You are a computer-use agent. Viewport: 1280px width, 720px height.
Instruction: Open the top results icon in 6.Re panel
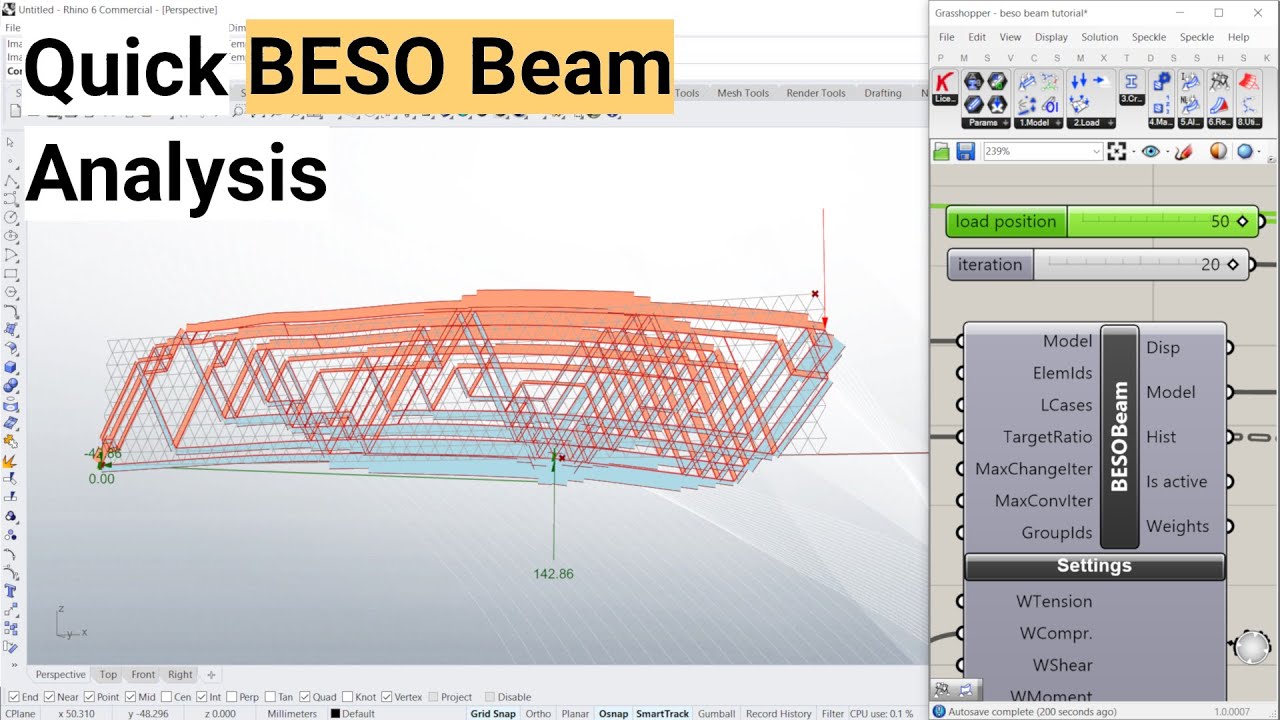pos(1219,81)
